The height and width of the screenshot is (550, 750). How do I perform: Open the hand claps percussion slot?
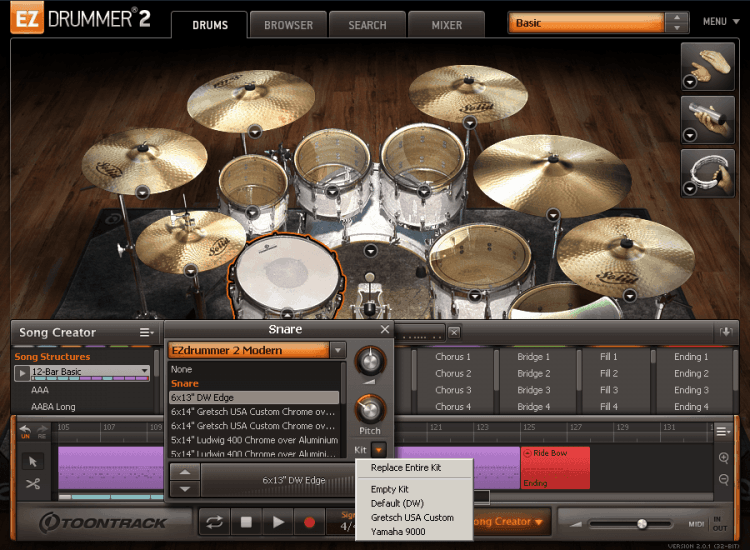707,66
